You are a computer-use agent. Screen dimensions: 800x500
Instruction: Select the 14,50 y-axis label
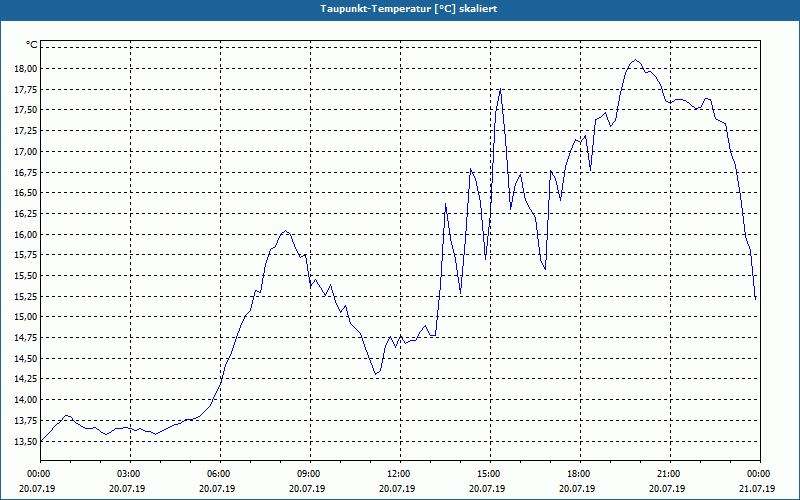tap(26, 358)
